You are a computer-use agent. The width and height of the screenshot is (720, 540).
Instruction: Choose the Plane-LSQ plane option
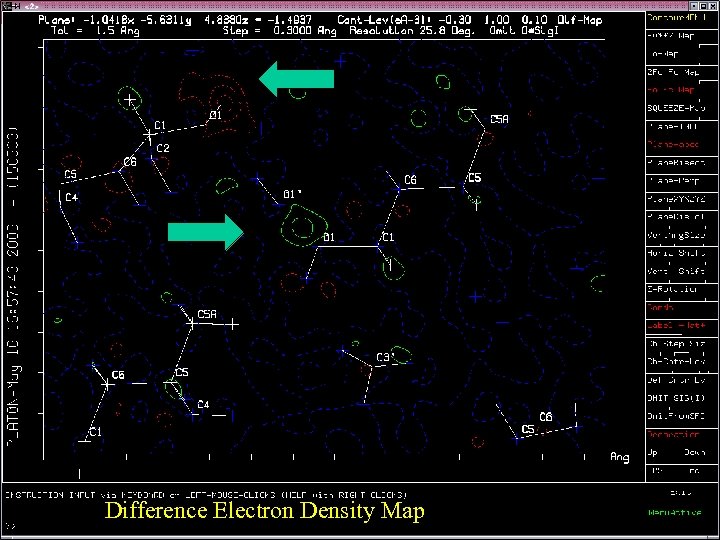[672, 126]
